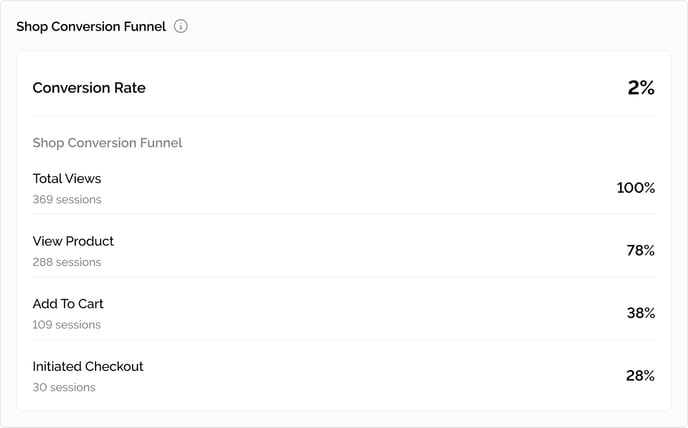Image resolution: width=688 pixels, height=428 pixels.
Task: Select the Shop Conversion Funnel panel title
Action: pyautogui.click(x=91, y=27)
